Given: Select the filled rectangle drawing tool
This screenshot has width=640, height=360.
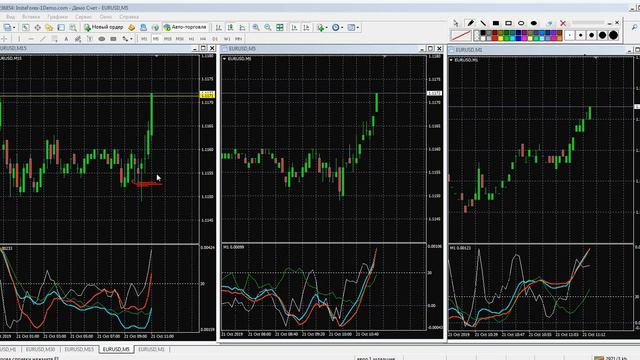Looking at the screenshot, I should click(x=496, y=23).
